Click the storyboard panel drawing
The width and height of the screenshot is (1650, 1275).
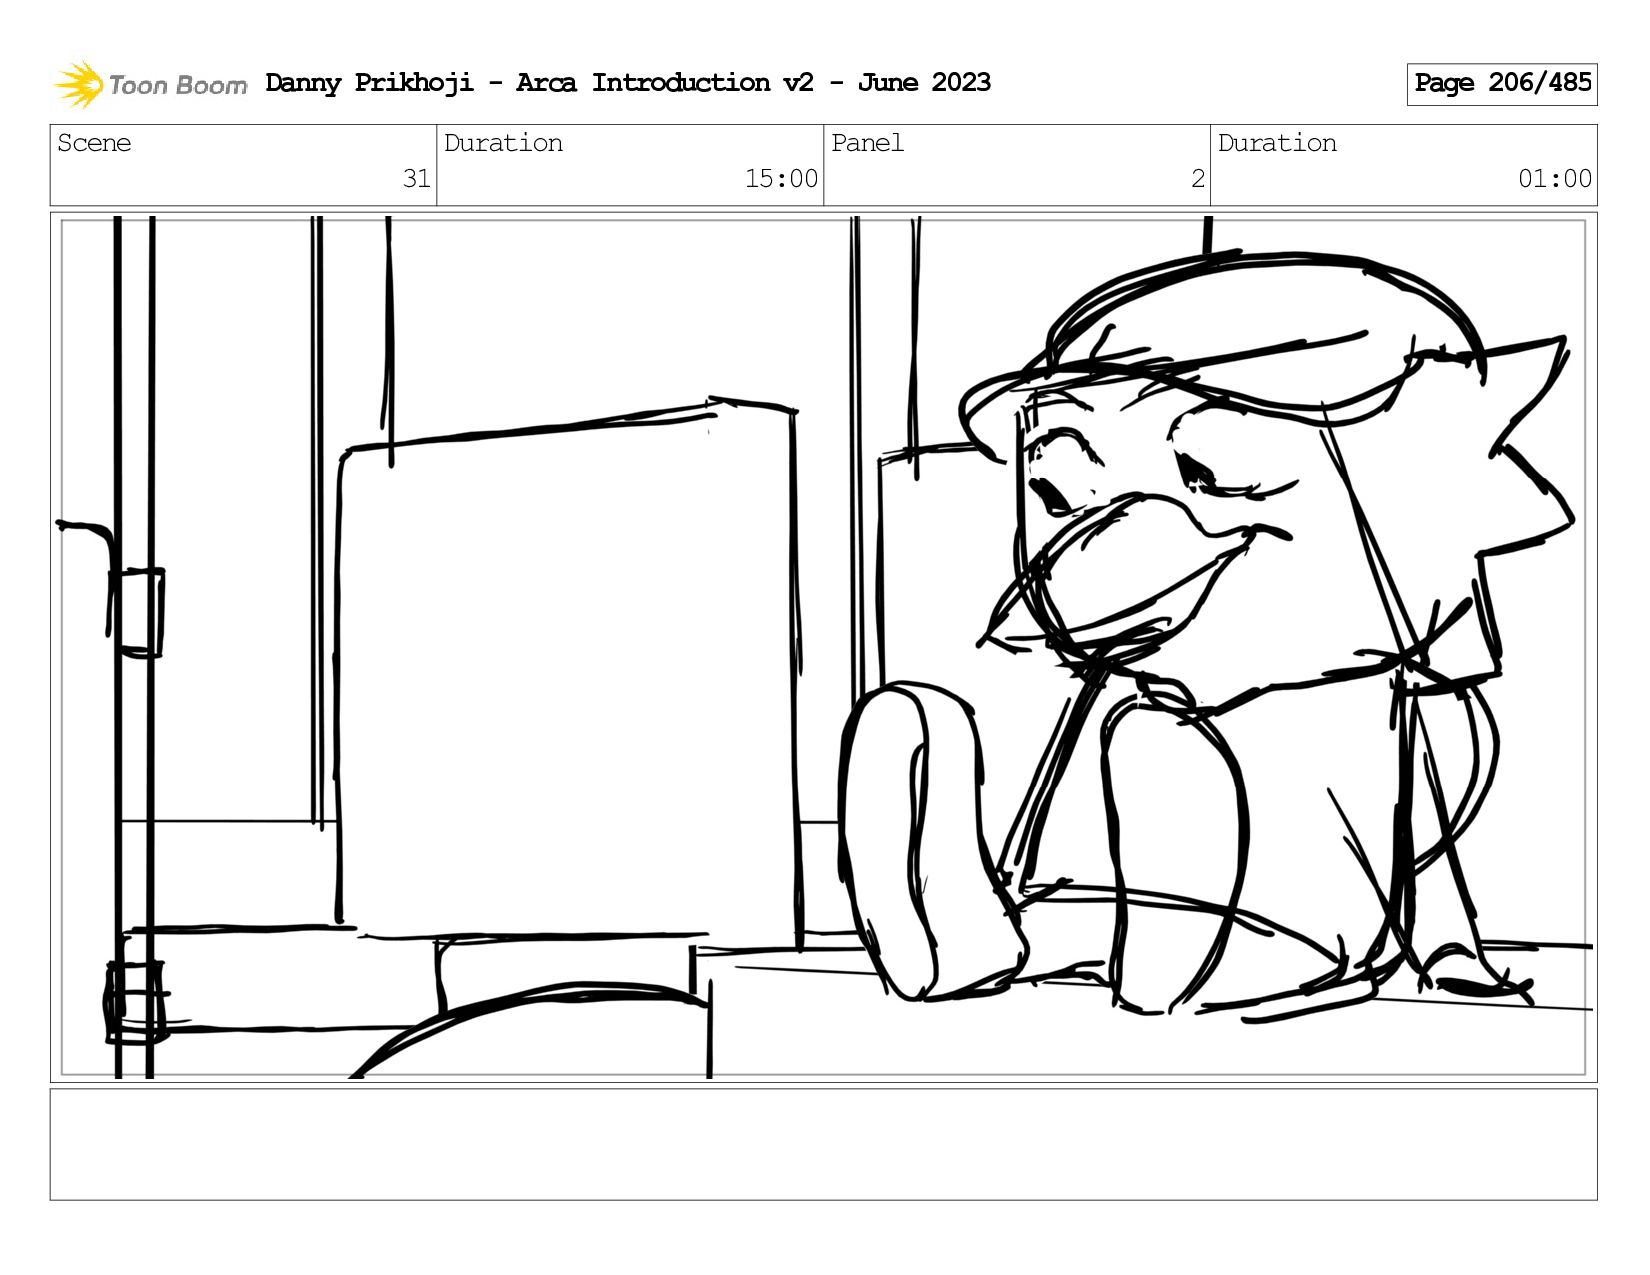[x=824, y=647]
